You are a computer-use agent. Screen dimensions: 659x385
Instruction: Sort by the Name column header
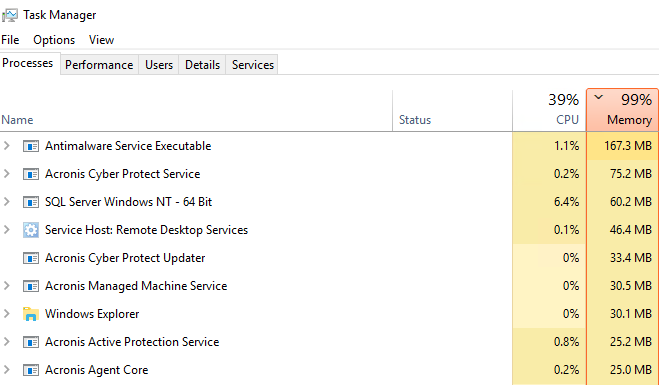coord(17,120)
